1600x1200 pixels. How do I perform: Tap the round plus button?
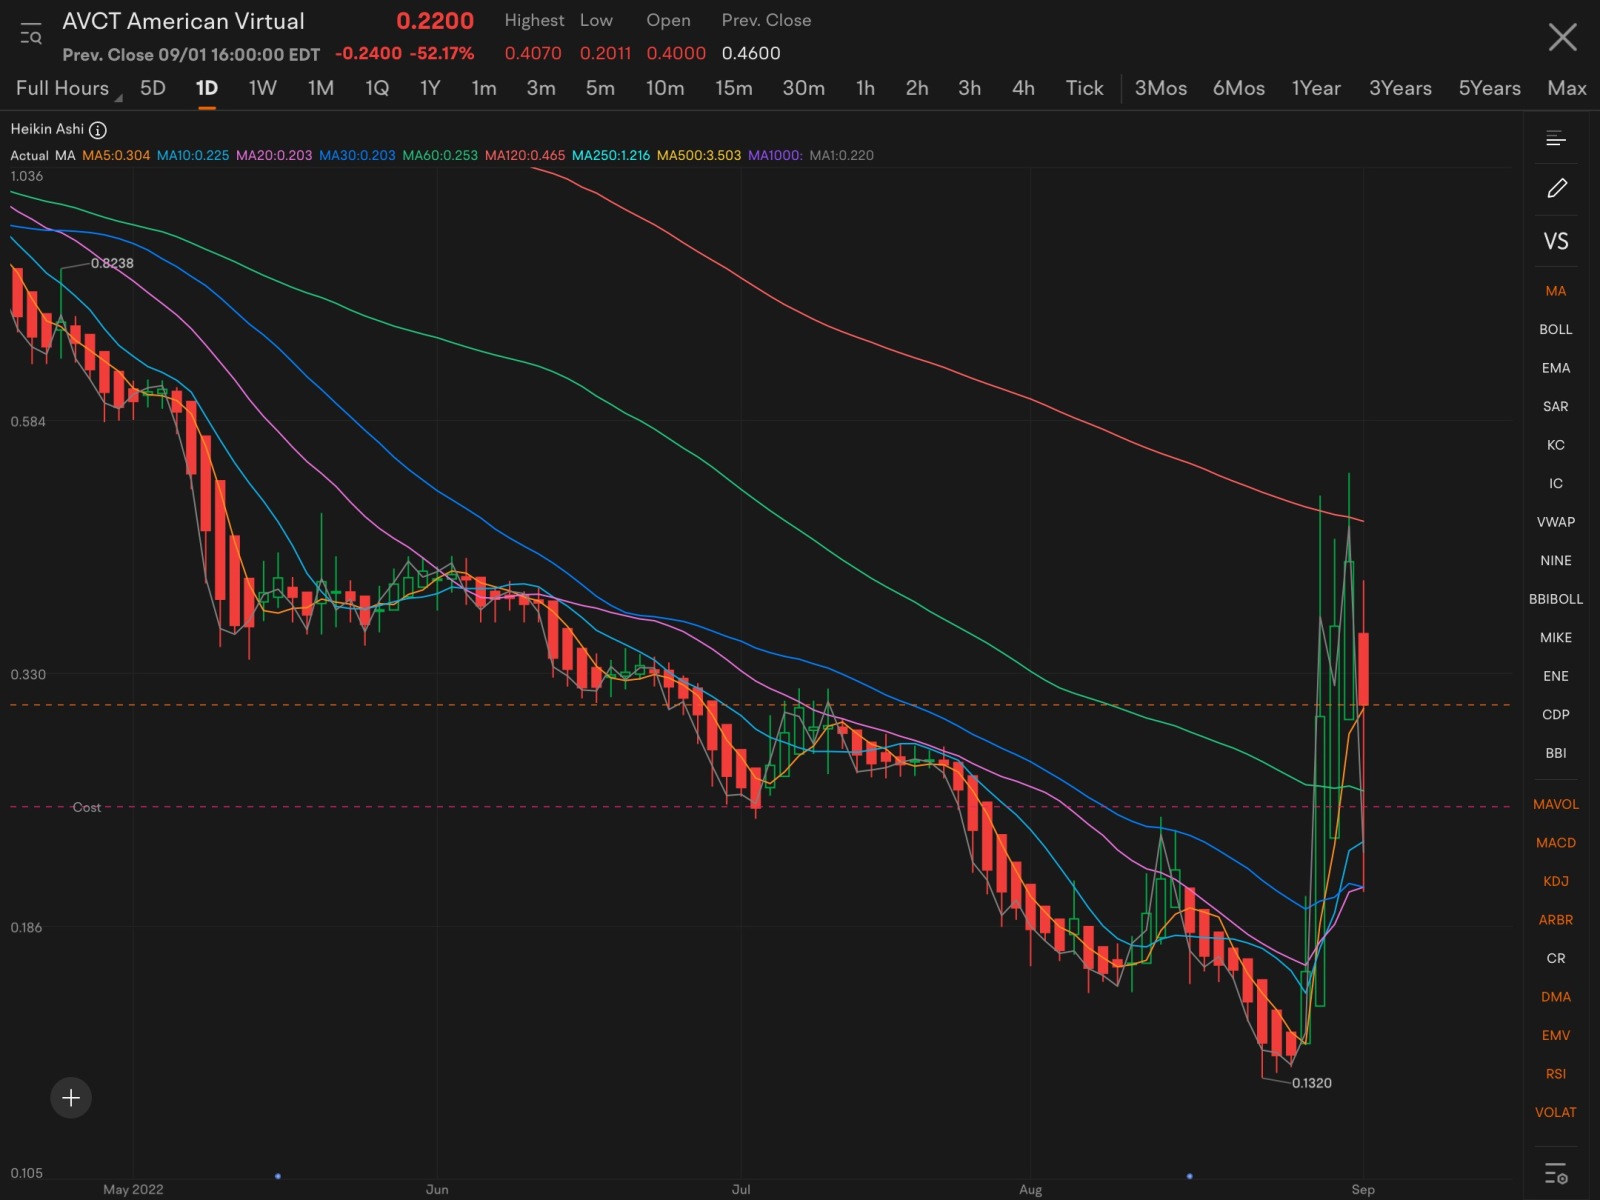[71, 1098]
